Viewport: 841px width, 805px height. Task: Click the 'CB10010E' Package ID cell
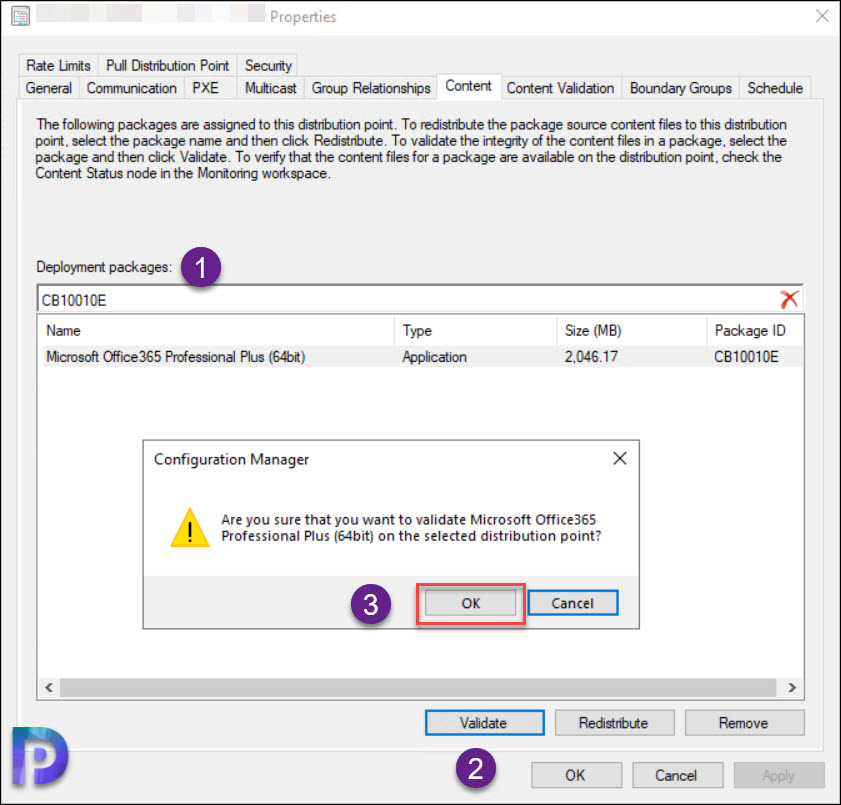coord(746,357)
